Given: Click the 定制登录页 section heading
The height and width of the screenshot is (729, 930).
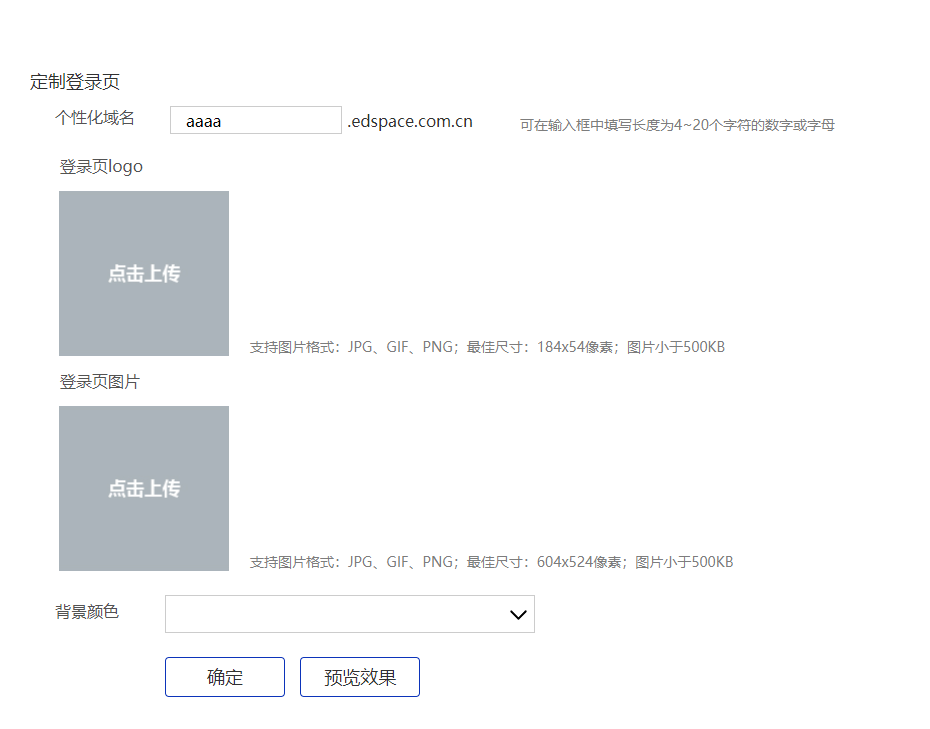Looking at the screenshot, I should coord(75,82).
